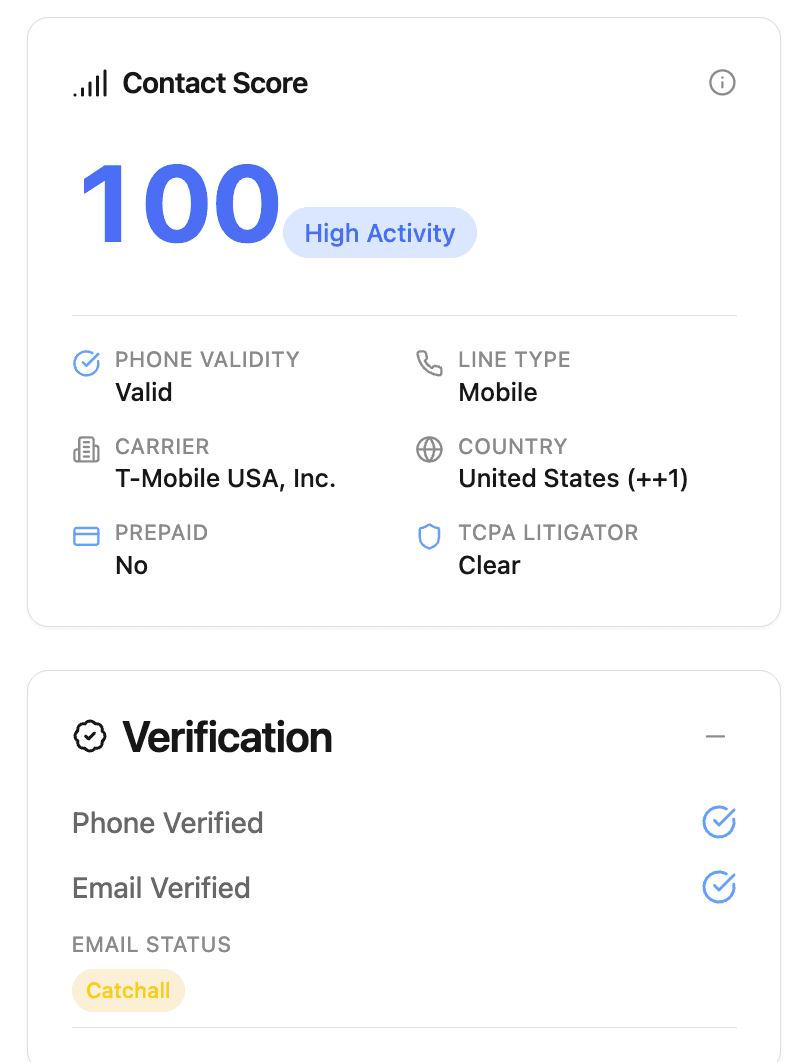The width and height of the screenshot is (800, 1062).
Task: Select the Line Type phone handset icon
Action: (x=429, y=363)
